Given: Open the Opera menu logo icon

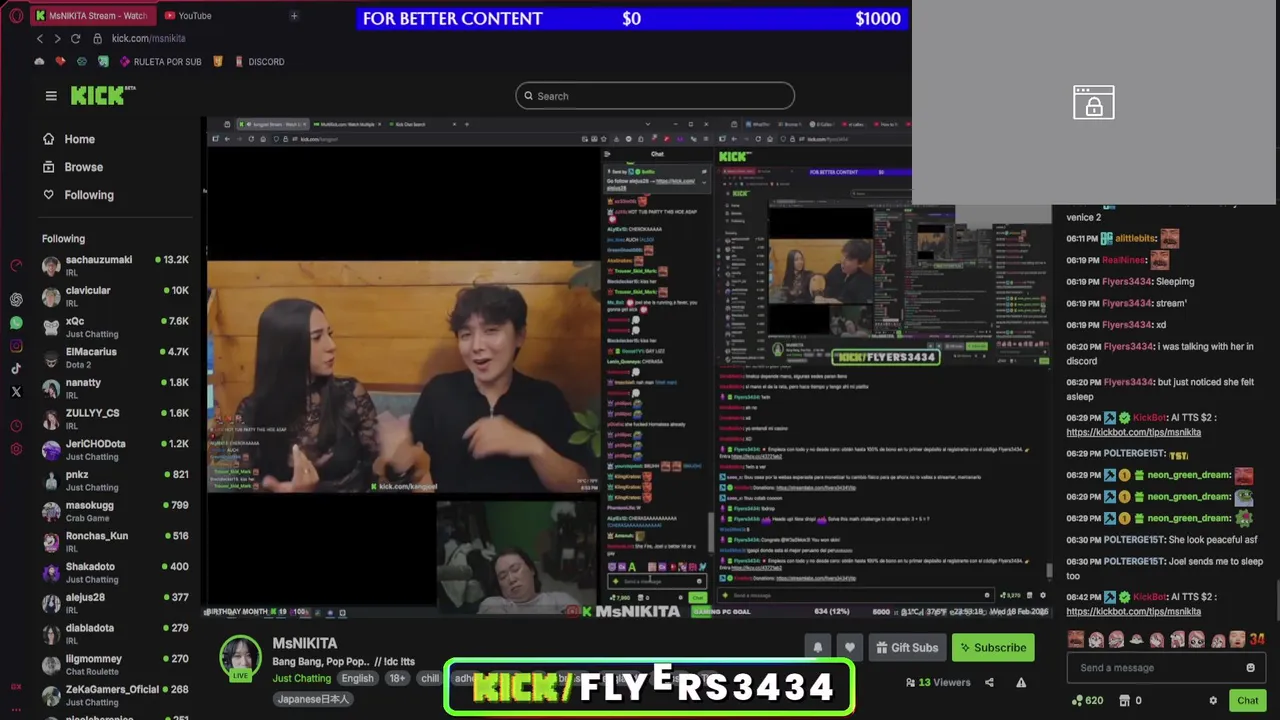Looking at the screenshot, I should coord(16,15).
